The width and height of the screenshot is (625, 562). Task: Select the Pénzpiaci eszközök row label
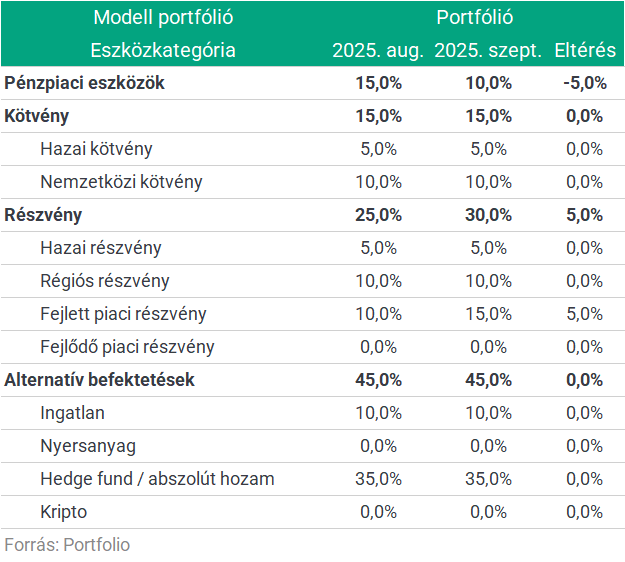click(85, 83)
